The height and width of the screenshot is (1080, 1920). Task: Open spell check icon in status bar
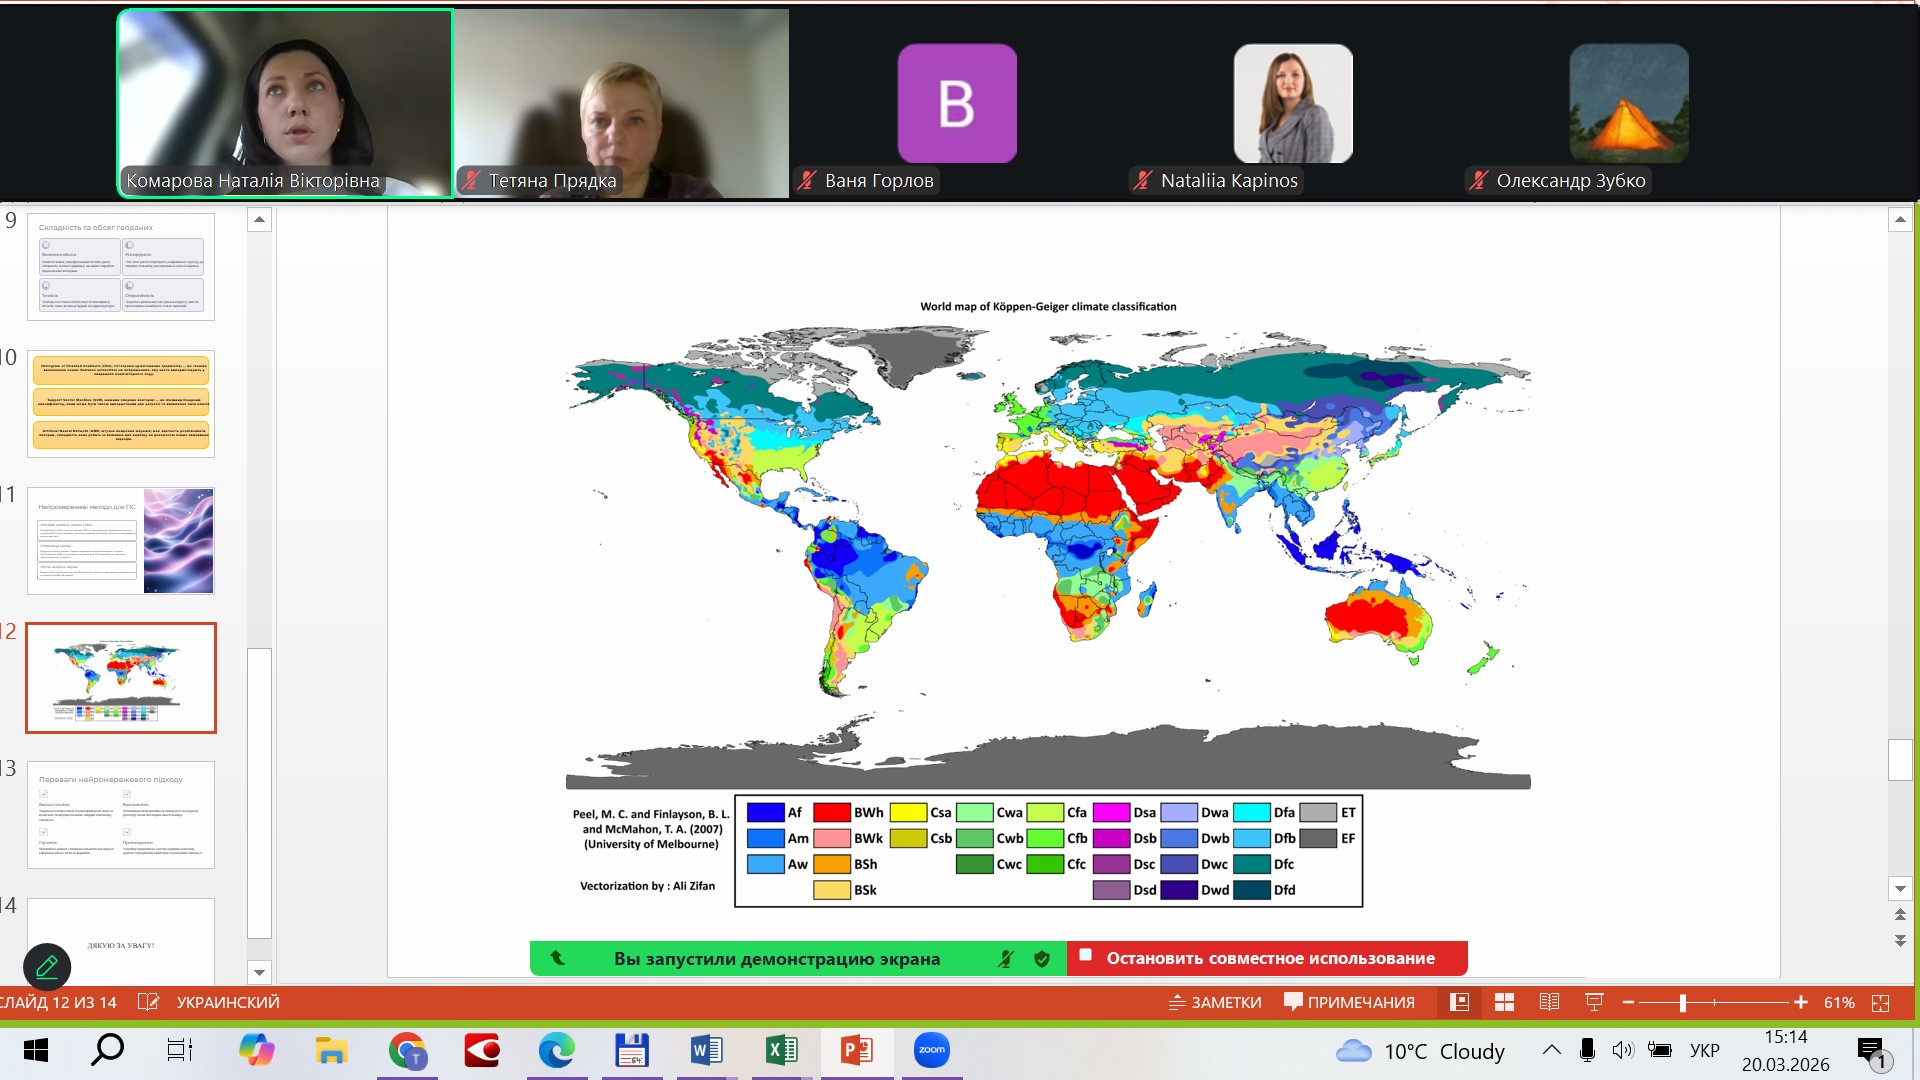pos(148,1002)
